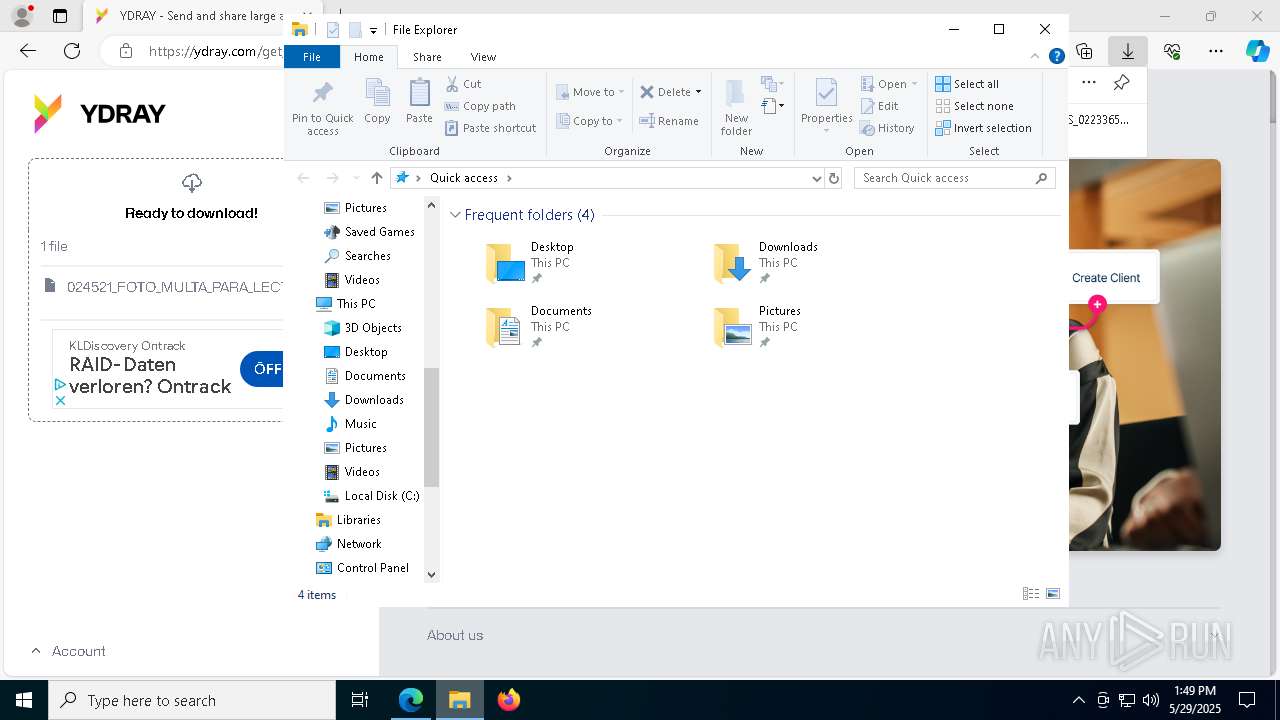Open the File menu tab
The image size is (1280, 720).
[x=312, y=57]
